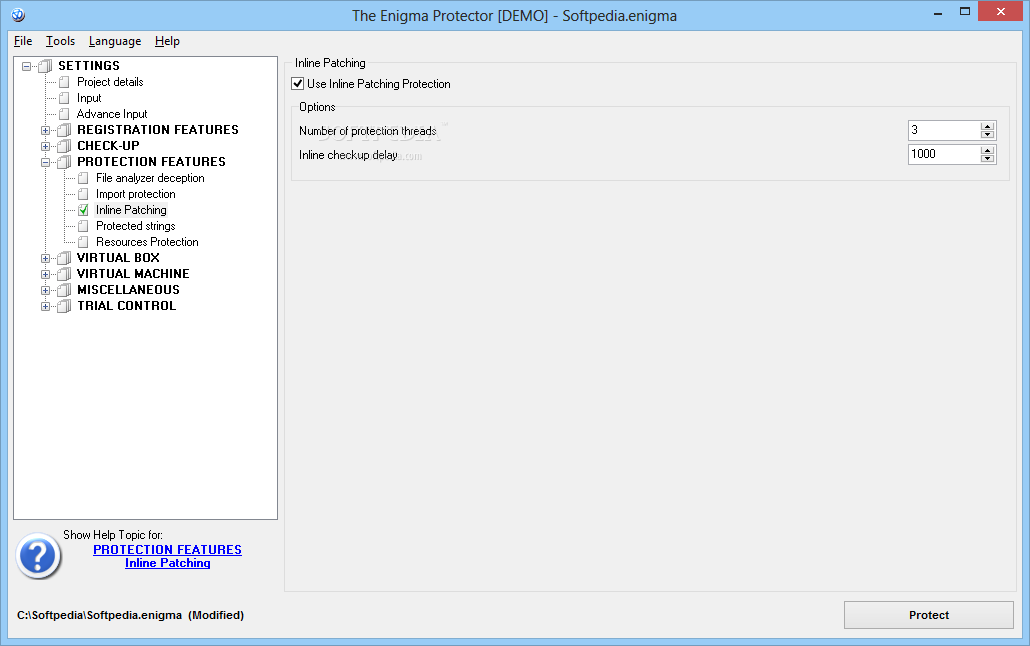
Task: Click the PROTECTION FEATURES folder icon
Action: pos(64,162)
